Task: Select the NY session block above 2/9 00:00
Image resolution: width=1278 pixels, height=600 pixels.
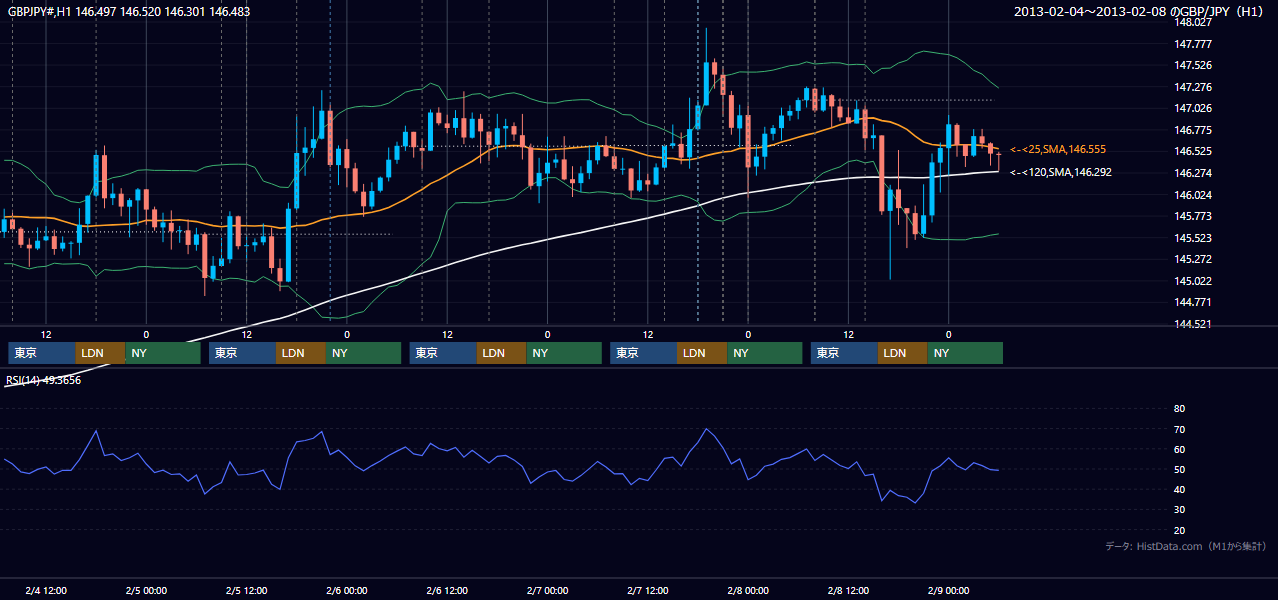Action: tap(965, 353)
